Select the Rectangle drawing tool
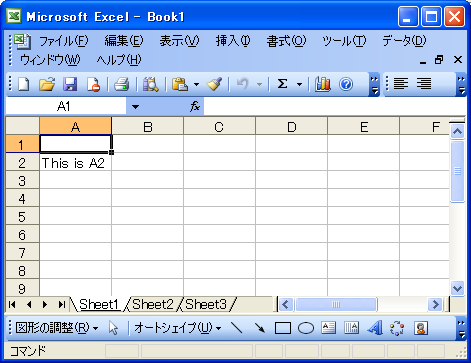471x363 pixels. [x=283, y=328]
